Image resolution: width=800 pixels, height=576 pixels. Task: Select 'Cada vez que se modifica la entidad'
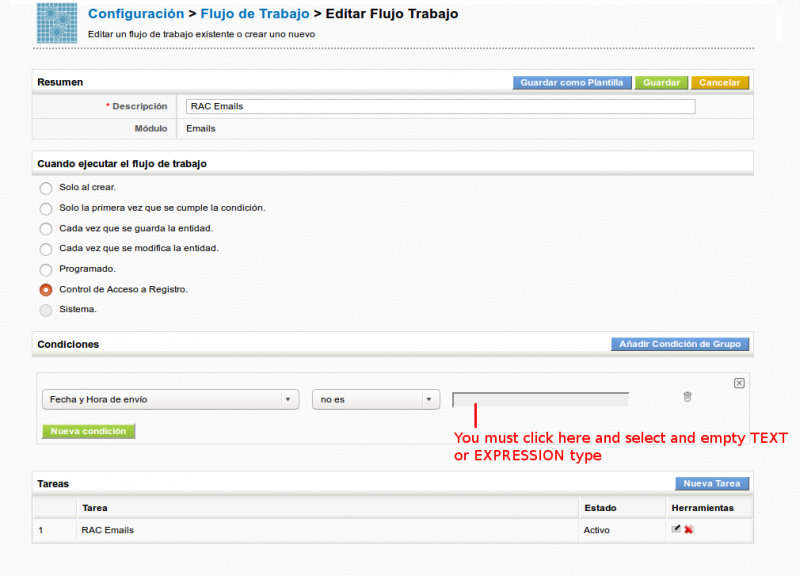46,249
